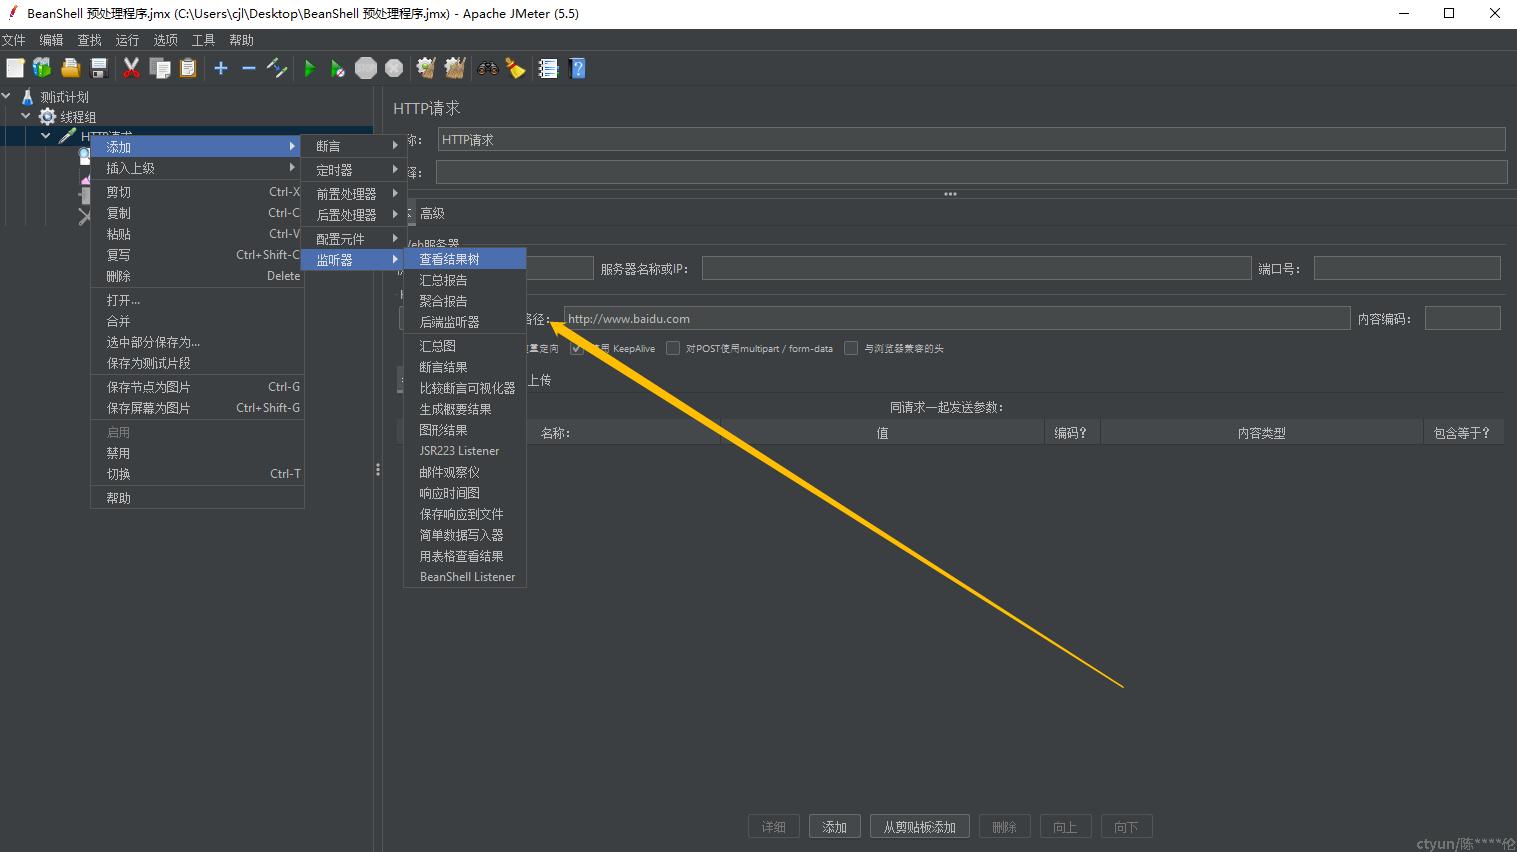The width and height of the screenshot is (1517, 852).
Task: Open the 帮助 menu in menu bar
Action: [241, 40]
